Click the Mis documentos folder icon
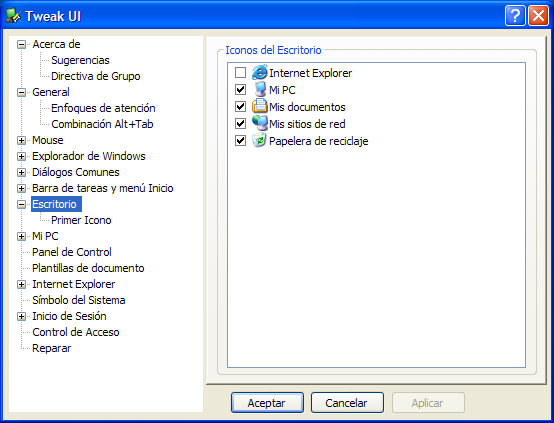 coord(260,106)
